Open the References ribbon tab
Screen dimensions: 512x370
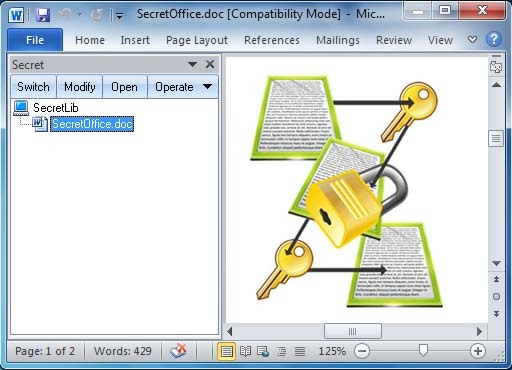pos(272,40)
